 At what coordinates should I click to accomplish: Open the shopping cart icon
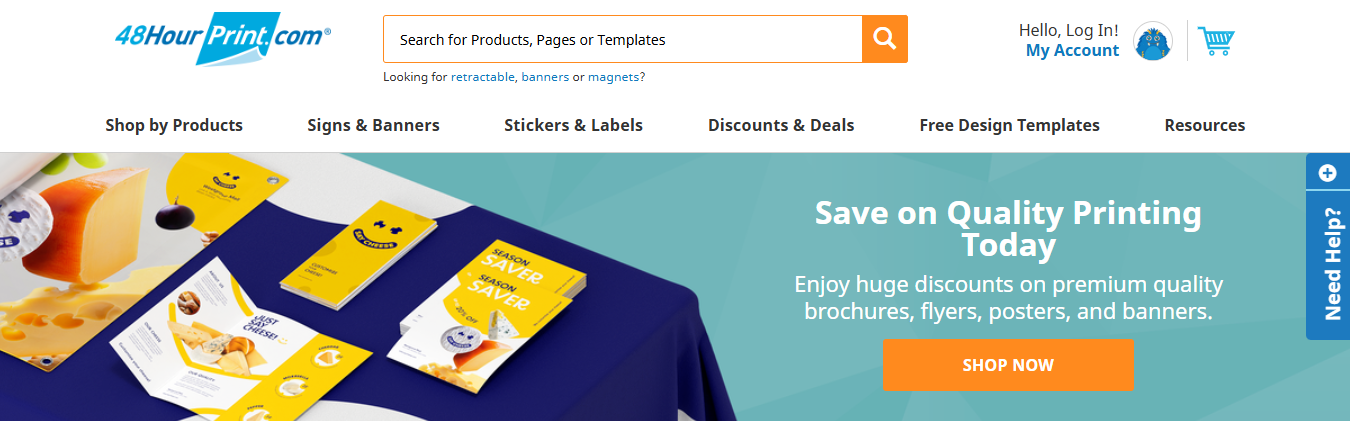click(x=1216, y=41)
